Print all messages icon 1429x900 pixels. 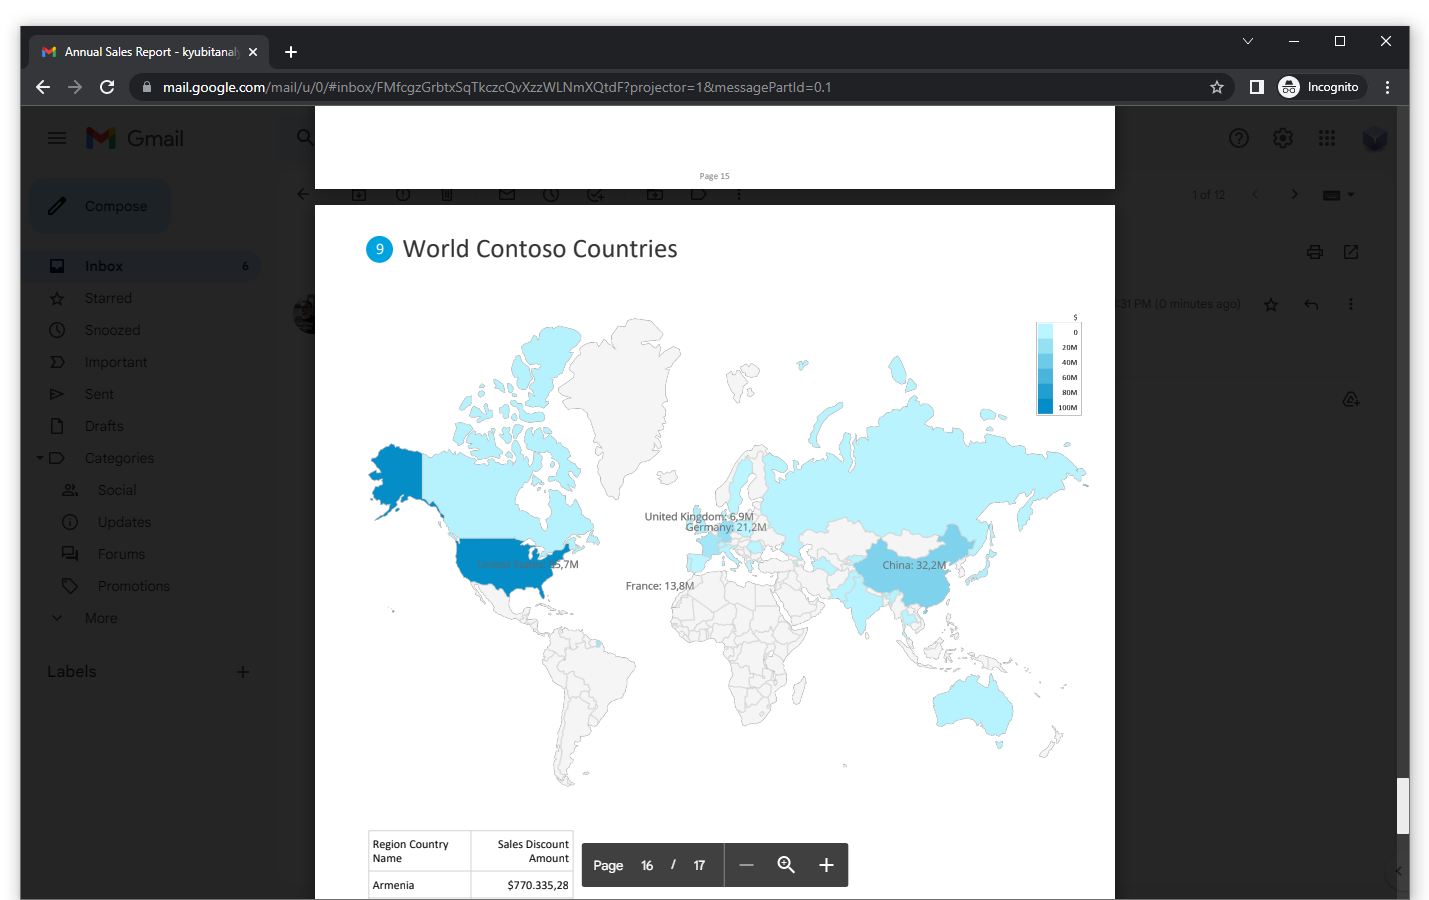[x=1315, y=252]
